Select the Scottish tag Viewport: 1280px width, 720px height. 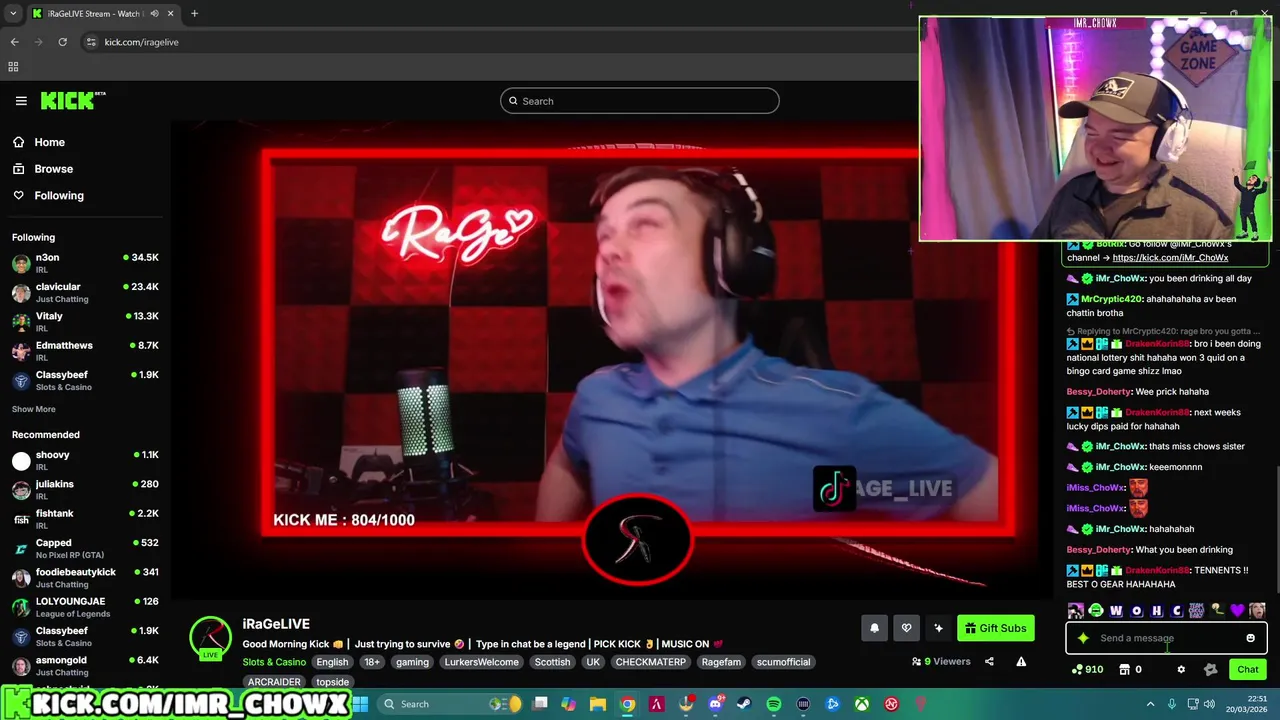pos(552,662)
